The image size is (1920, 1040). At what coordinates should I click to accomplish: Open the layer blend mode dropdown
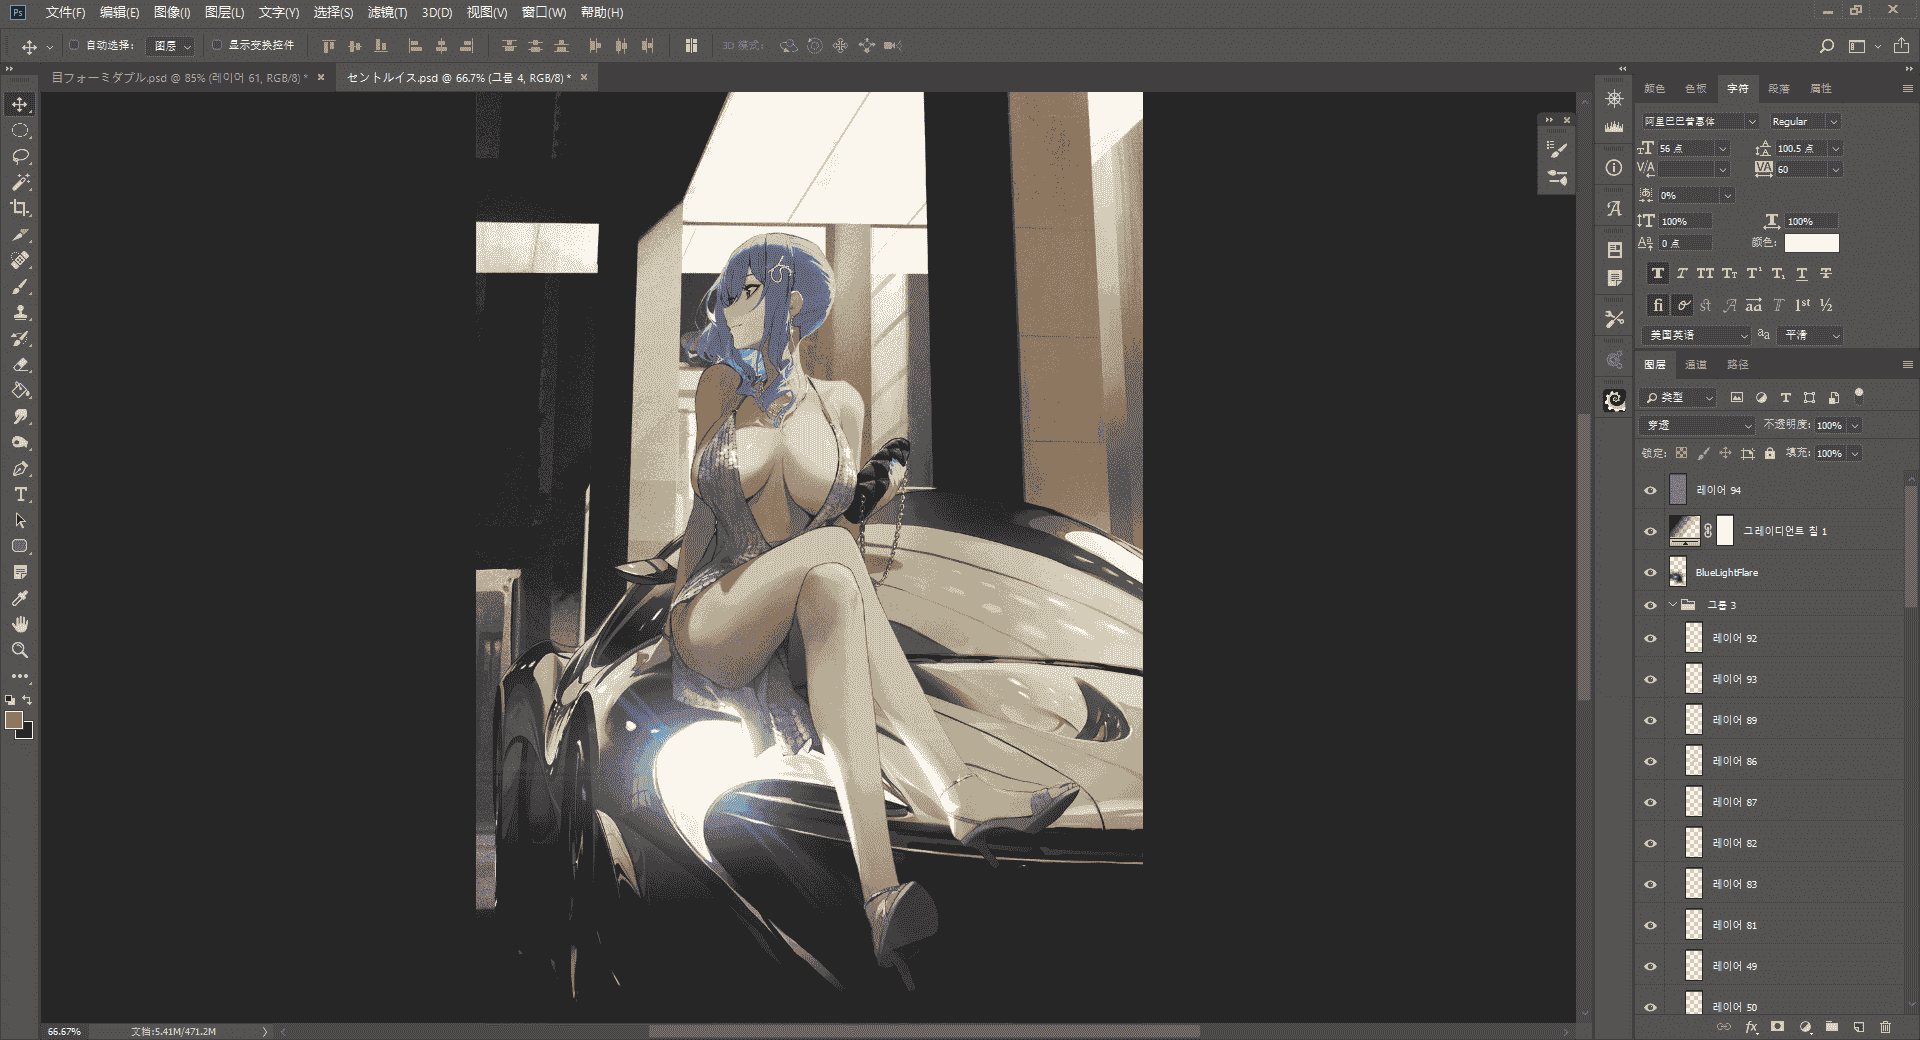[1697, 425]
